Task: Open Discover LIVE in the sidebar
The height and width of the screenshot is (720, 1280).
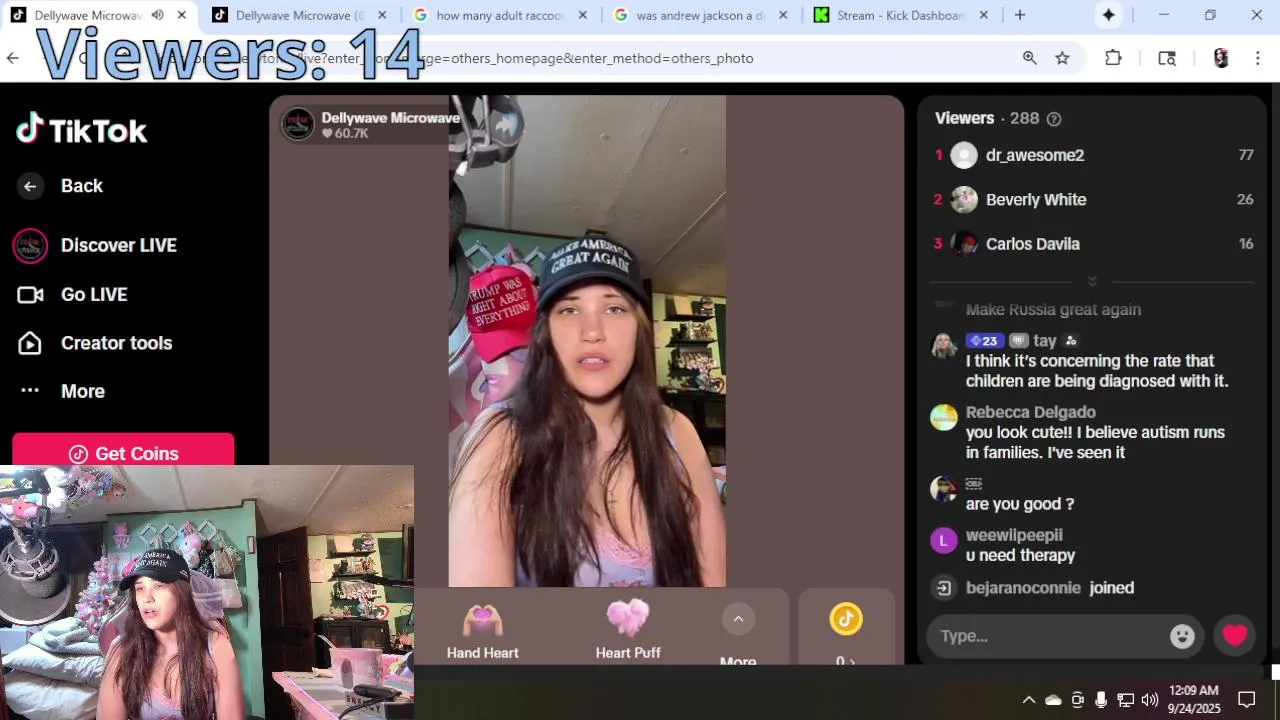Action: [x=118, y=245]
